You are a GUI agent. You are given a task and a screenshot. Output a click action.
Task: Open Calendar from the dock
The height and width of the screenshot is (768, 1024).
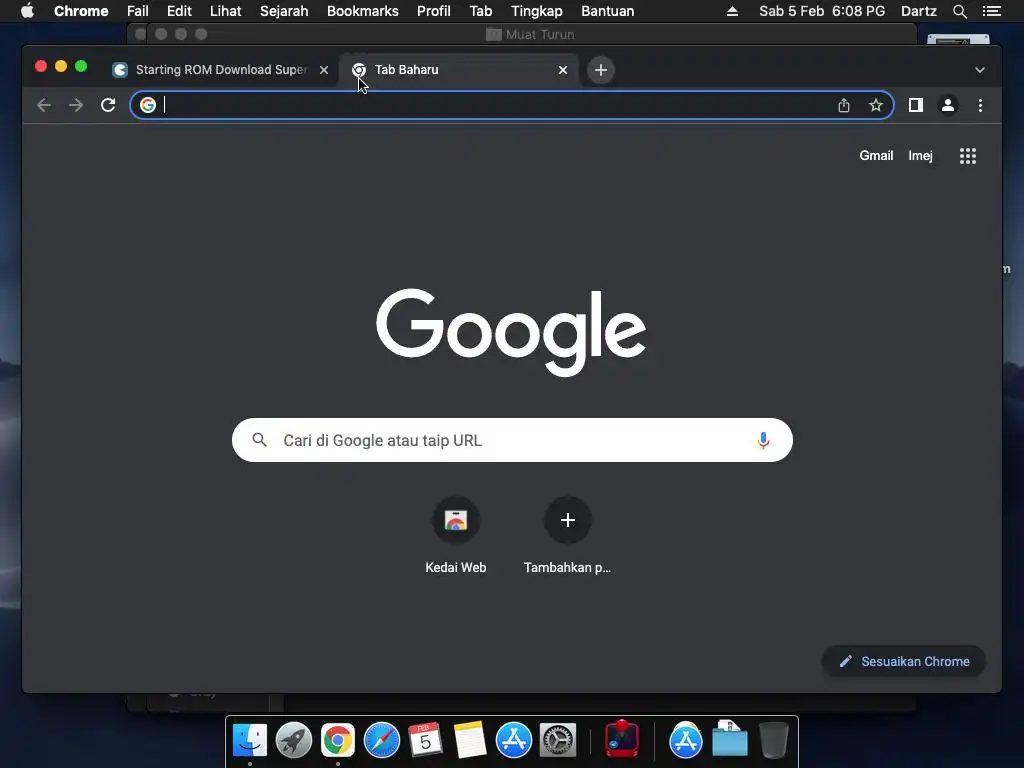[x=425, y=741]
